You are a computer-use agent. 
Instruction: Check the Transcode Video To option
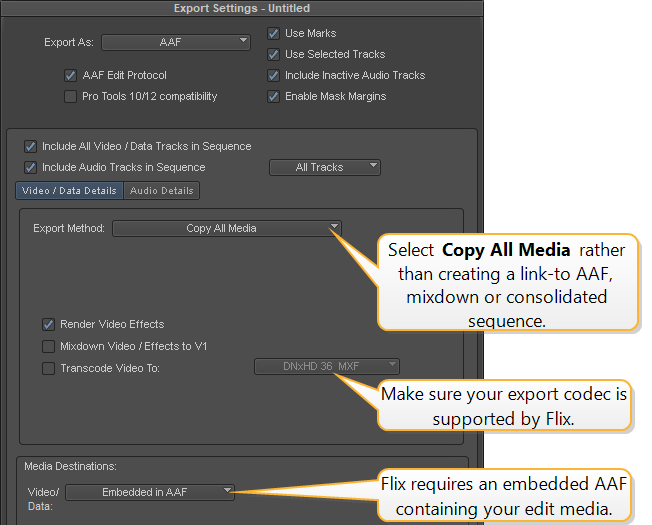[49, 367]
